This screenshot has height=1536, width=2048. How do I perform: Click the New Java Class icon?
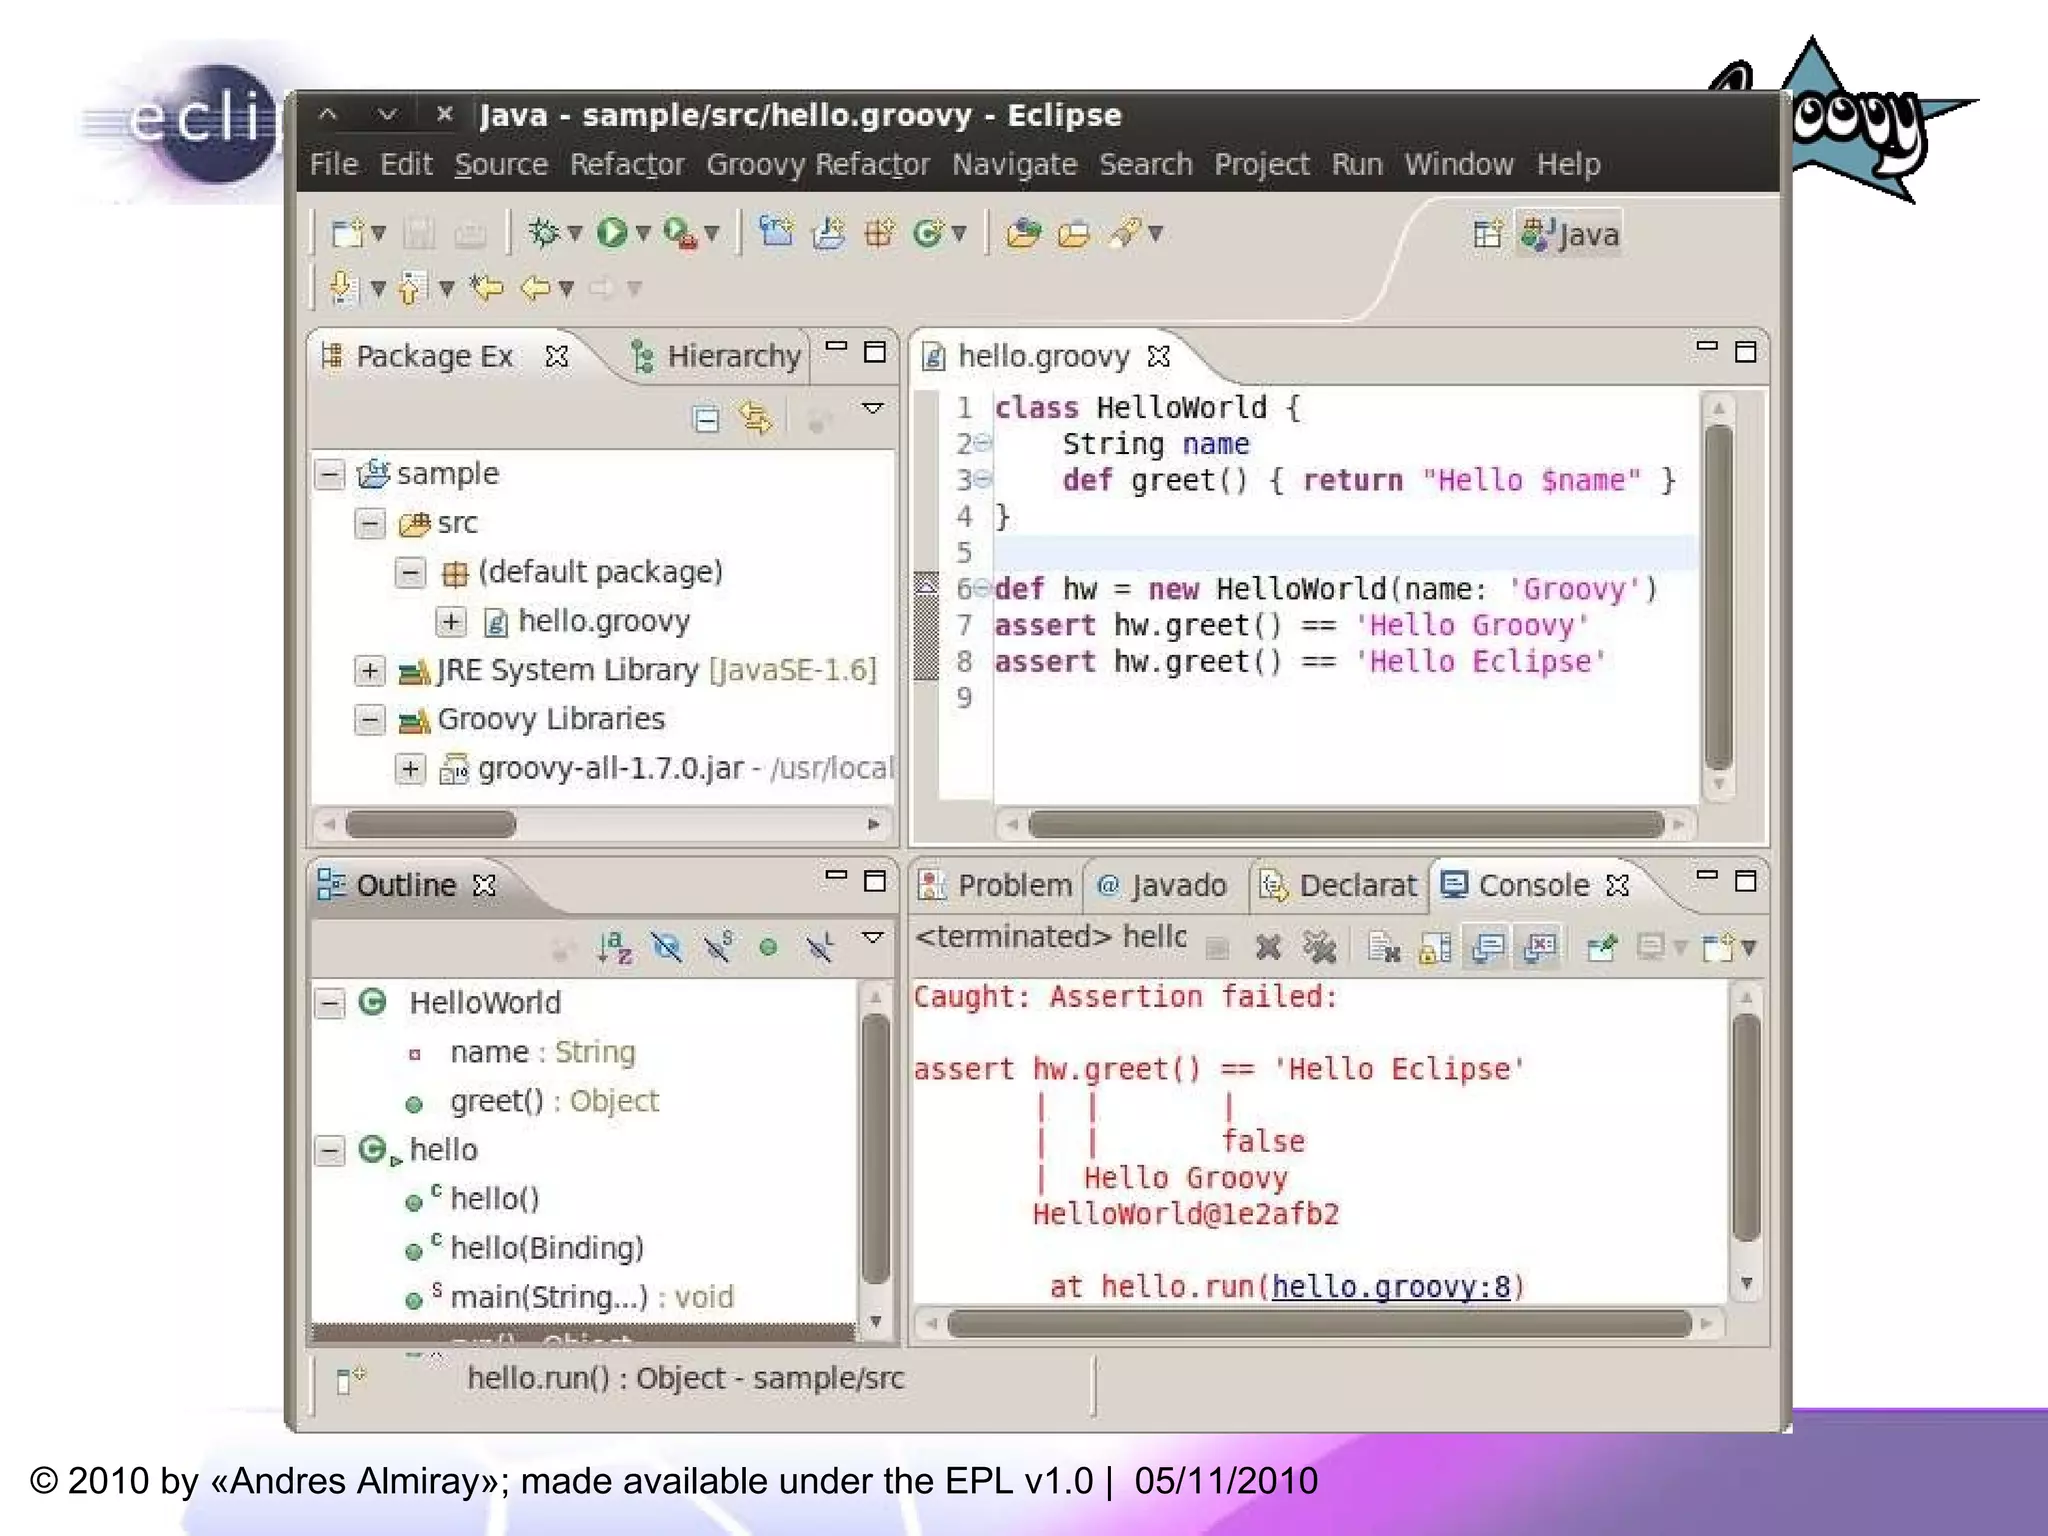[928, 233]
